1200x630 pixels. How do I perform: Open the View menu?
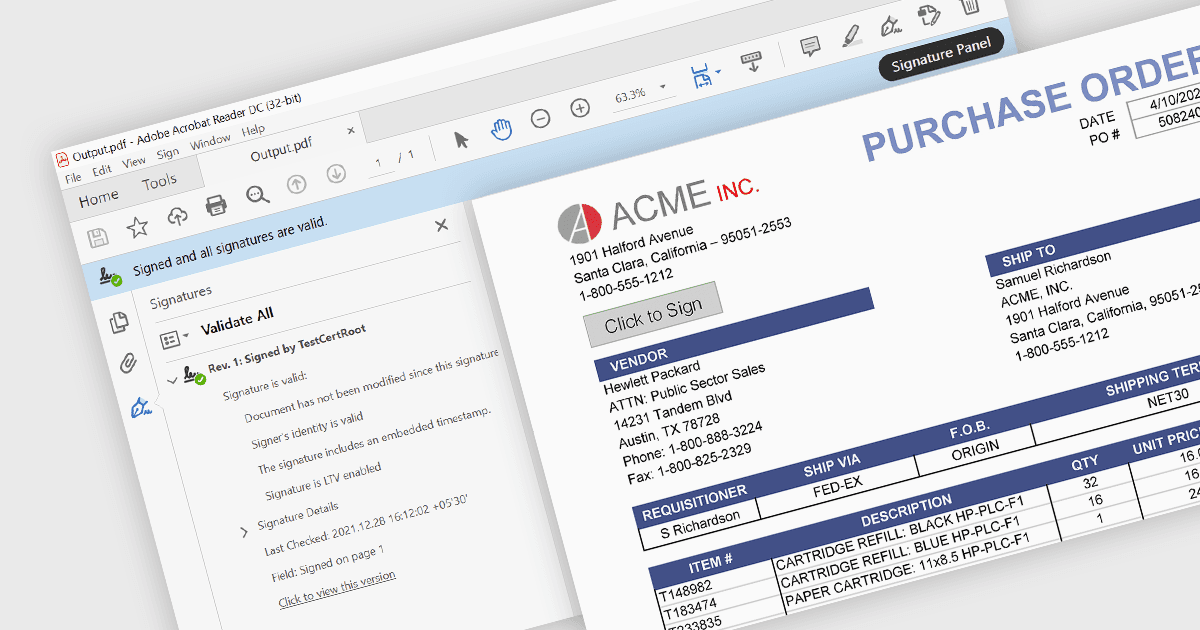tap(134, 161)
